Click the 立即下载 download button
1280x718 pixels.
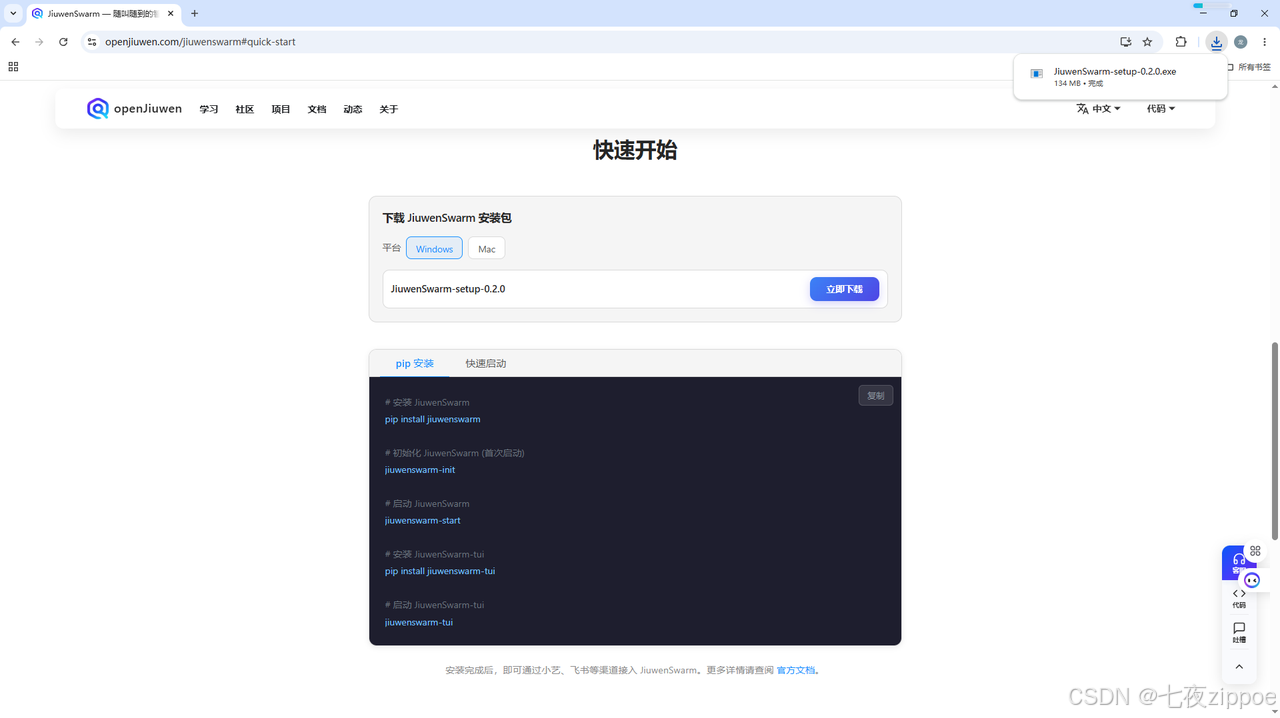pos(844,289)
